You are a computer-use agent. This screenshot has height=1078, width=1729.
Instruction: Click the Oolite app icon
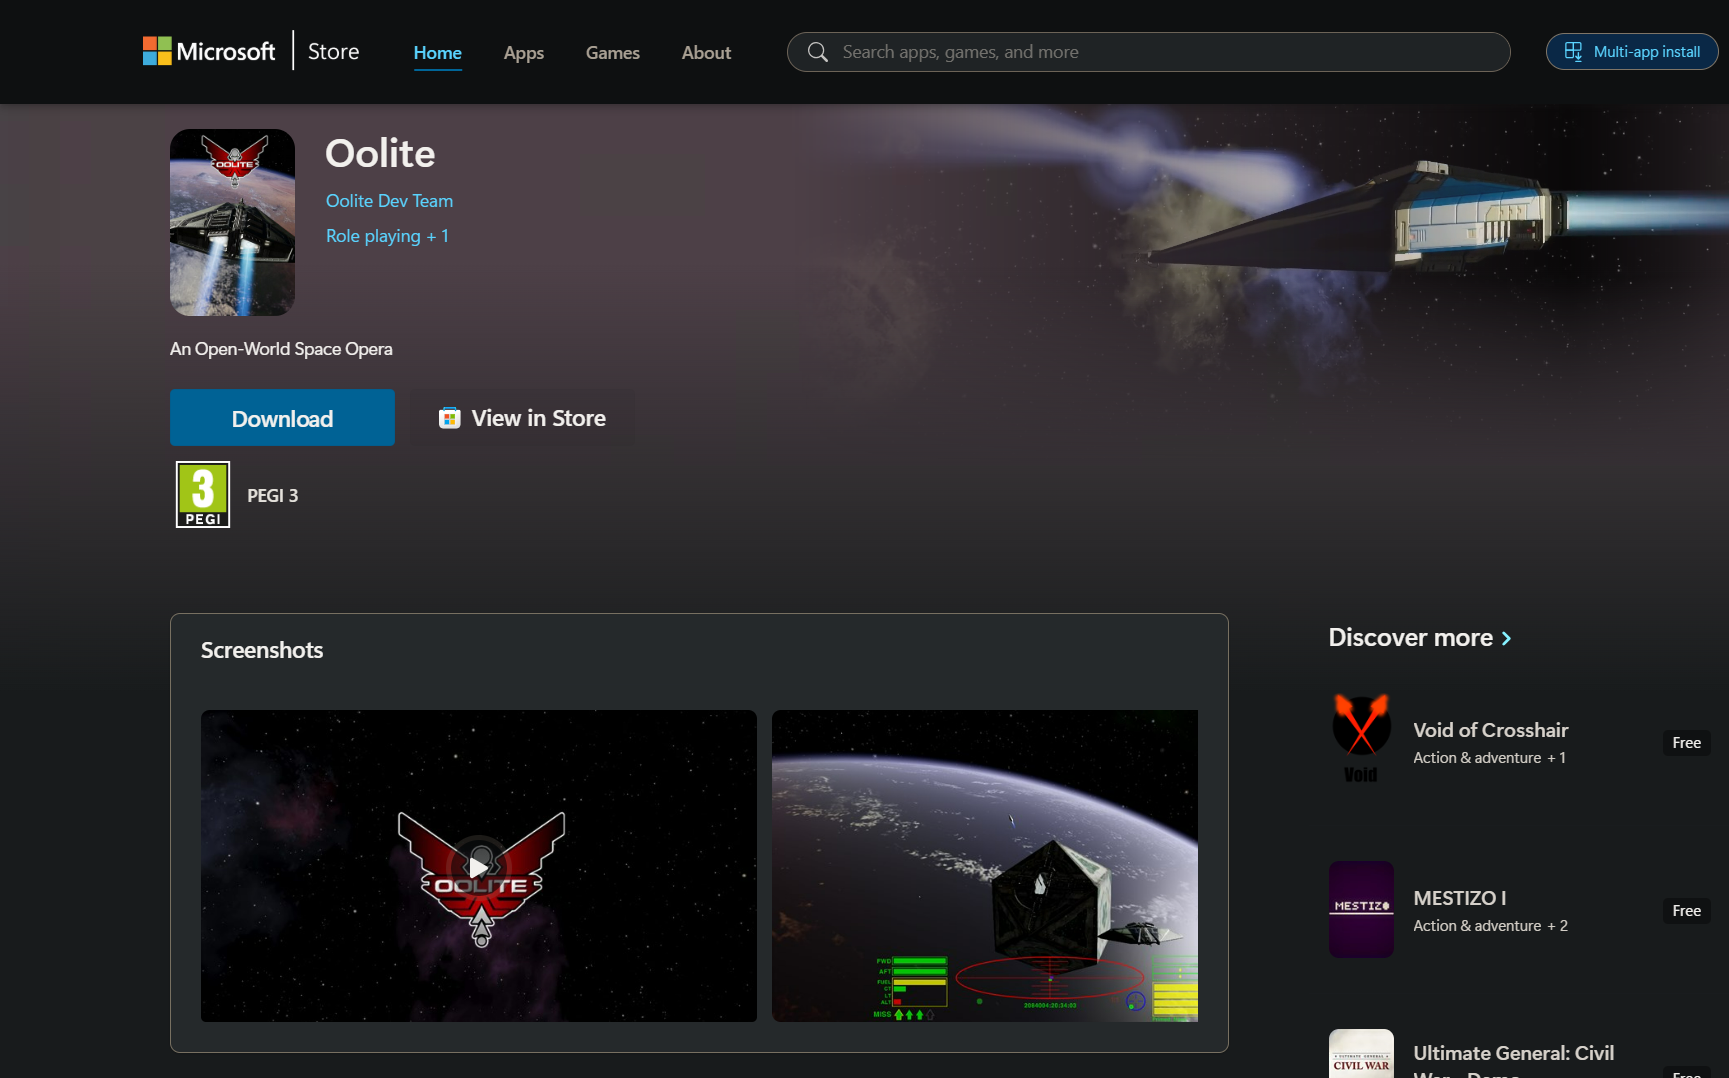(x=232, y=222)
